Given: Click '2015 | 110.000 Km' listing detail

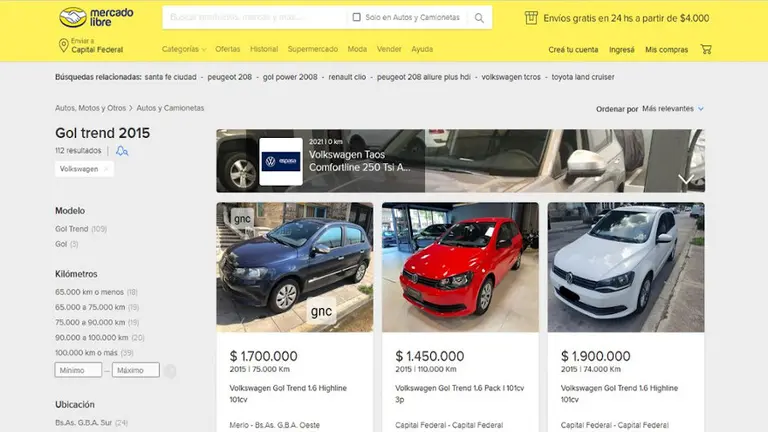Looking at the screenshot, I should point(426,369).
